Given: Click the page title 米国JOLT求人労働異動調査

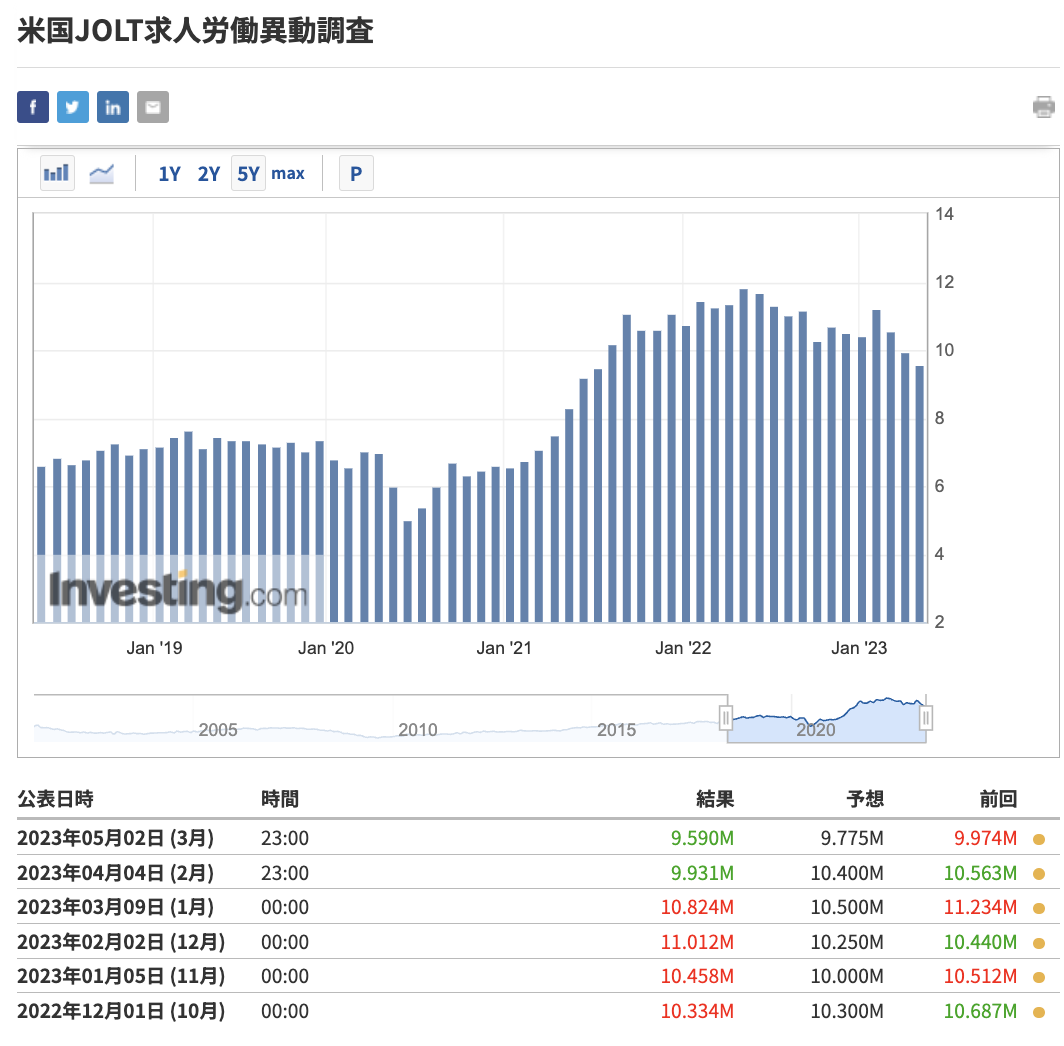Looking at the screenshot, I should [x=195, y=31].
